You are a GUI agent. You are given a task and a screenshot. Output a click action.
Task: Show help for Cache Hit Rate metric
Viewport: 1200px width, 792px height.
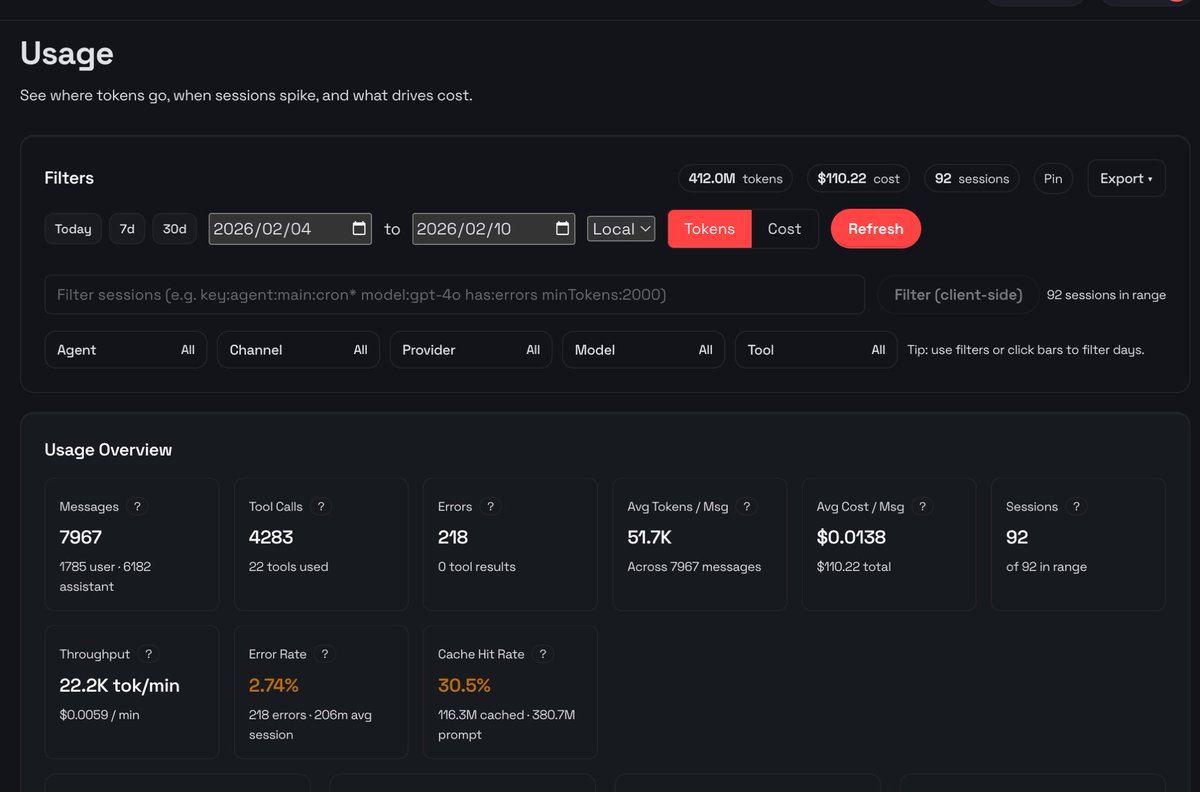(x=542, y=654)
